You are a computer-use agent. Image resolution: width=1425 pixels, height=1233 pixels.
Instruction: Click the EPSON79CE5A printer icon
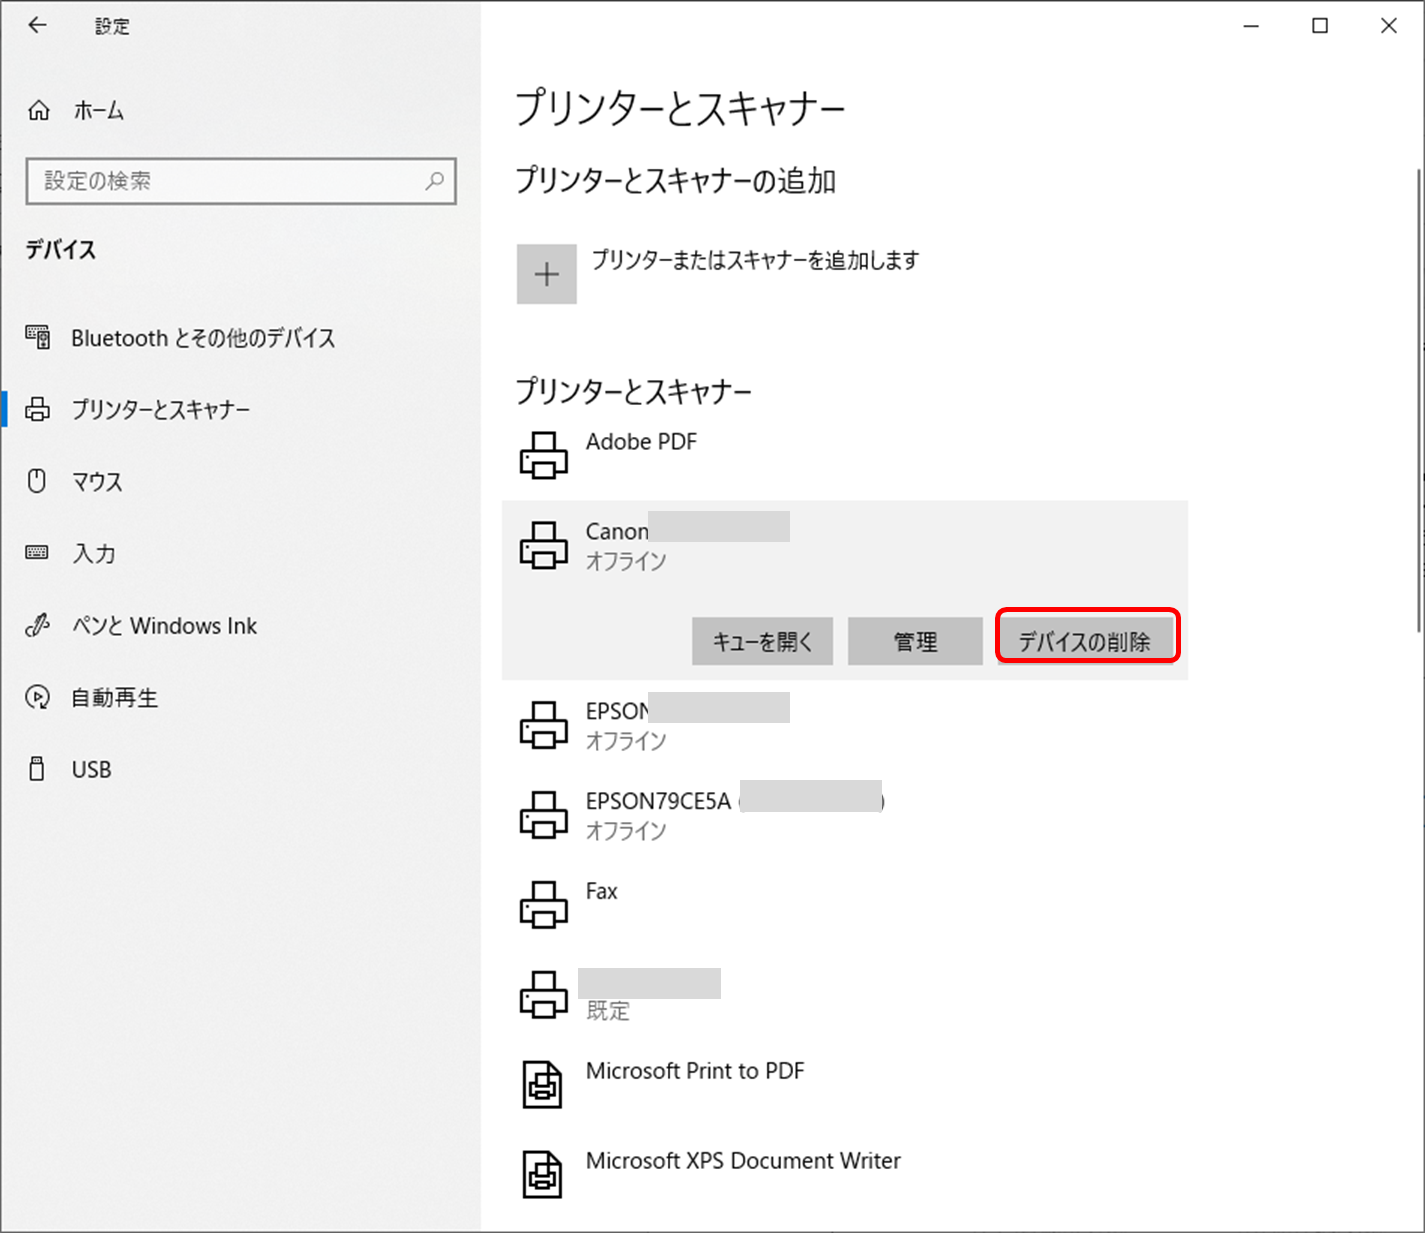pos(544,815)
